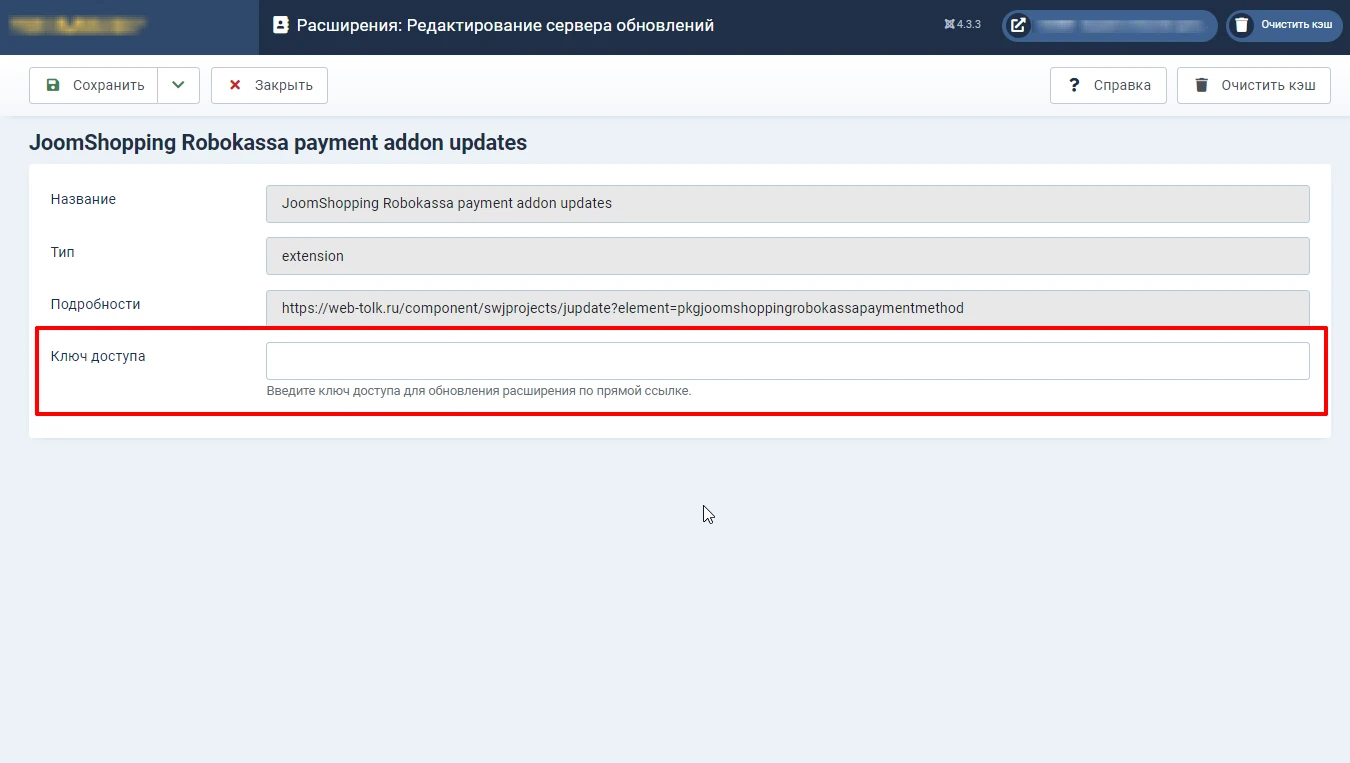The image size is (1350, 763).
Task: Click the toolbar Очистить кэш button
Action: coord(1254,85)
